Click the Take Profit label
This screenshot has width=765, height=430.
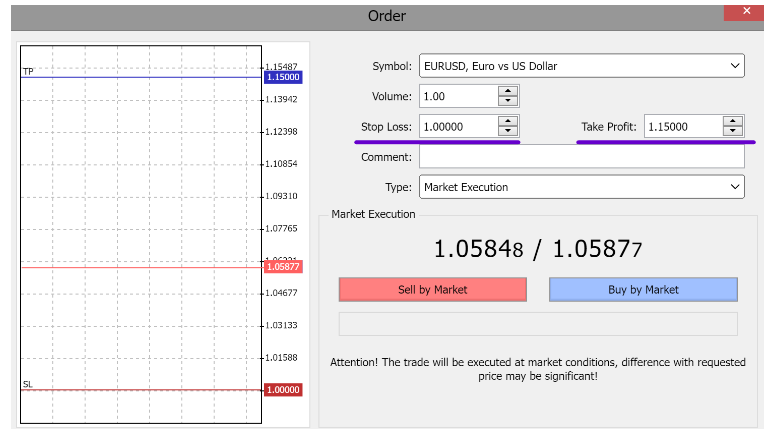pos(609,127)
